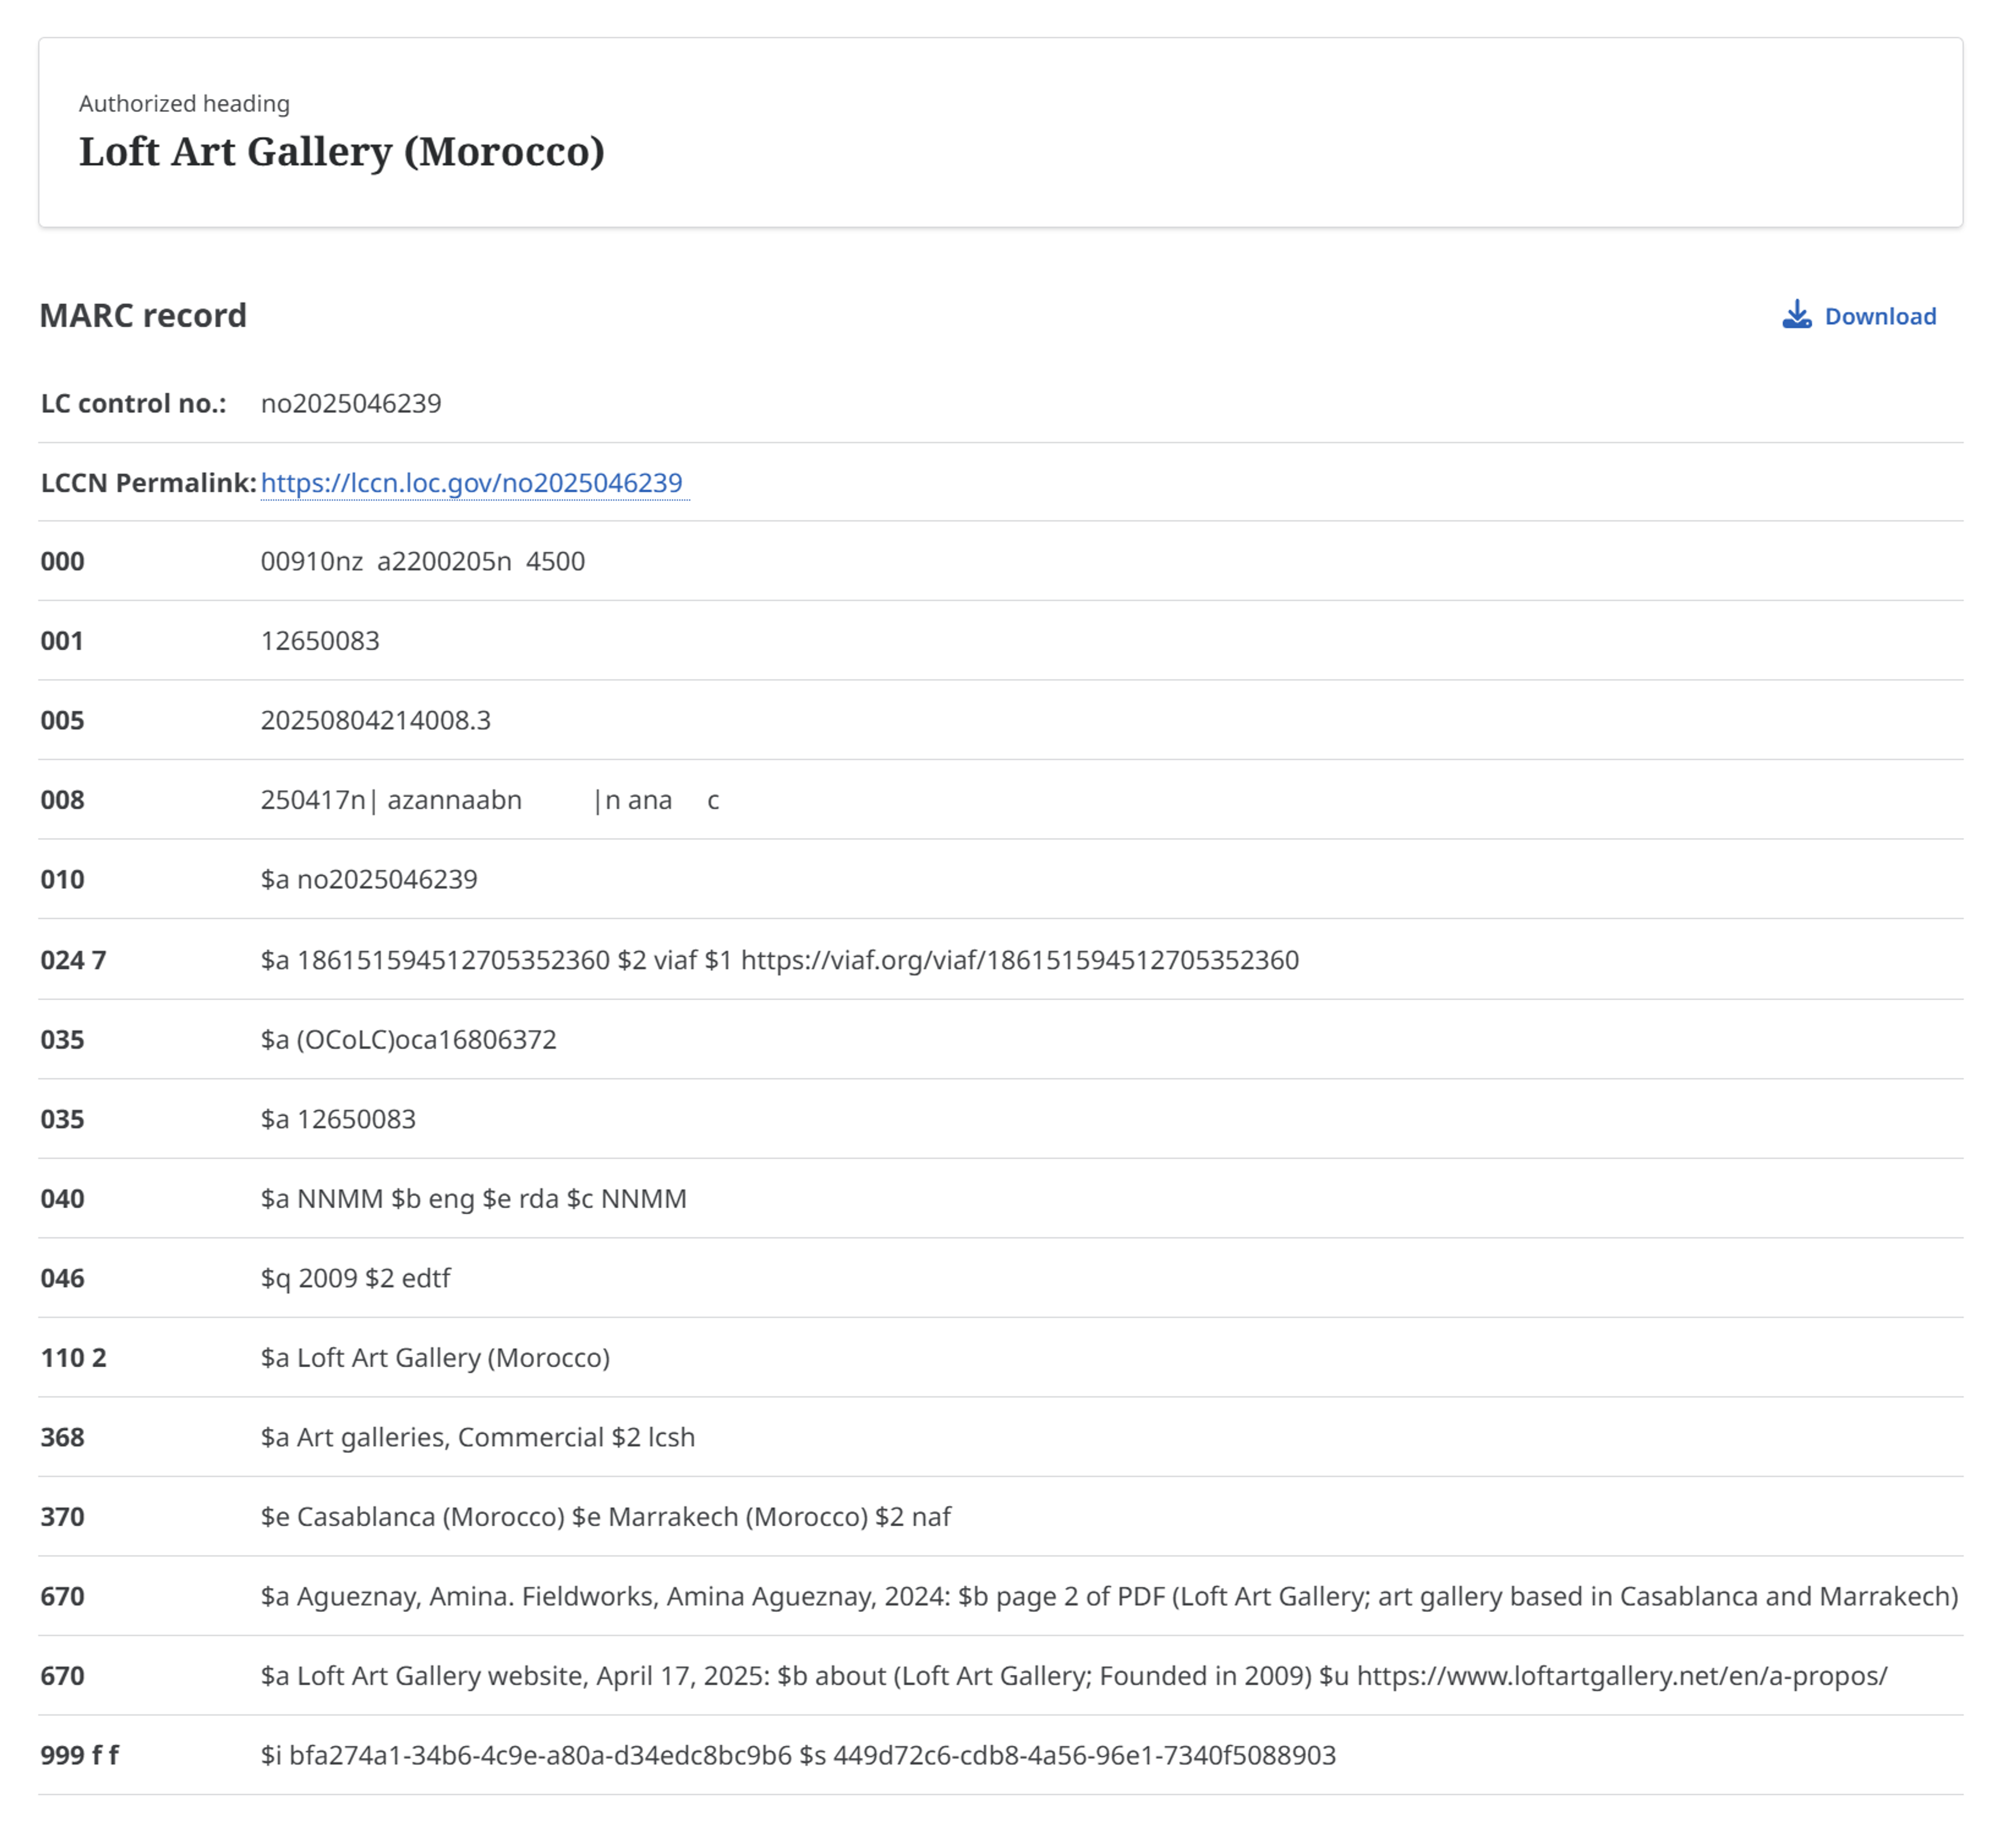2016x1845 pixels.
Task: Click the 670 Agueznay Fieldworks citation
Action: coord(1109,1597)
